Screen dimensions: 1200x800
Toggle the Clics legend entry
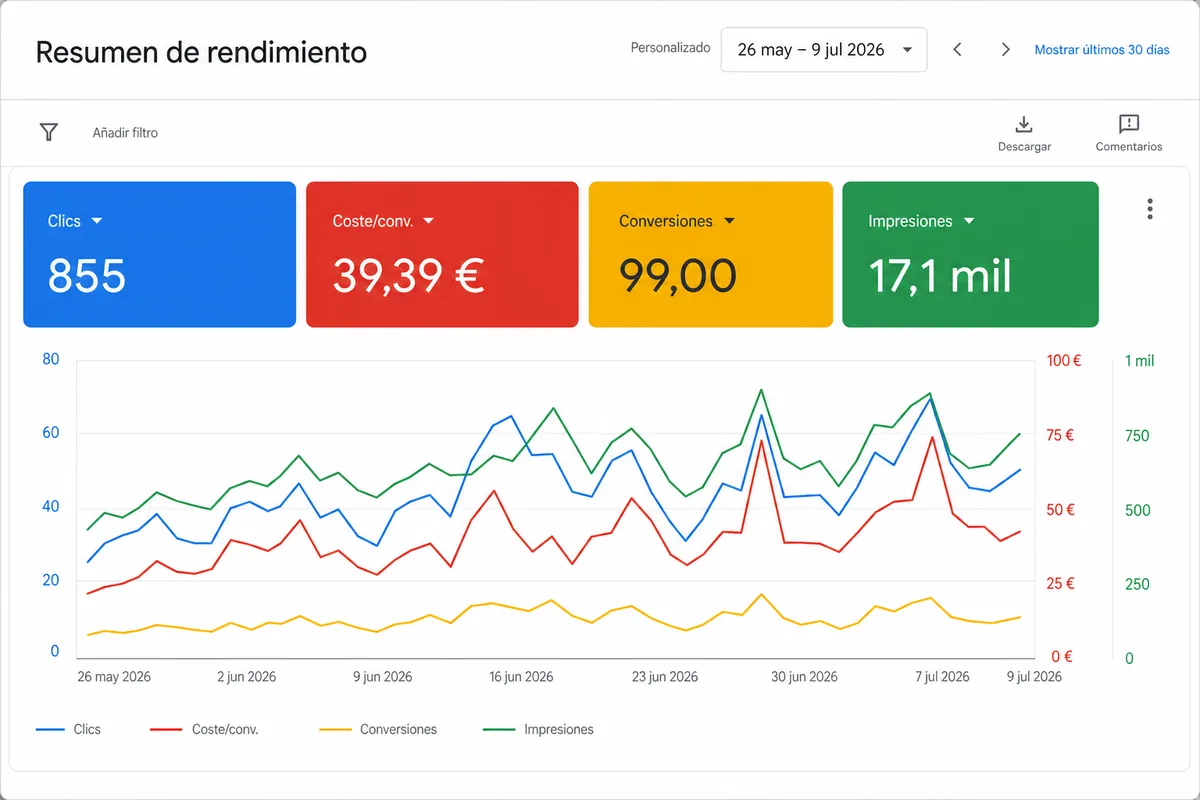pyautogui.click(x=68, y=730)
